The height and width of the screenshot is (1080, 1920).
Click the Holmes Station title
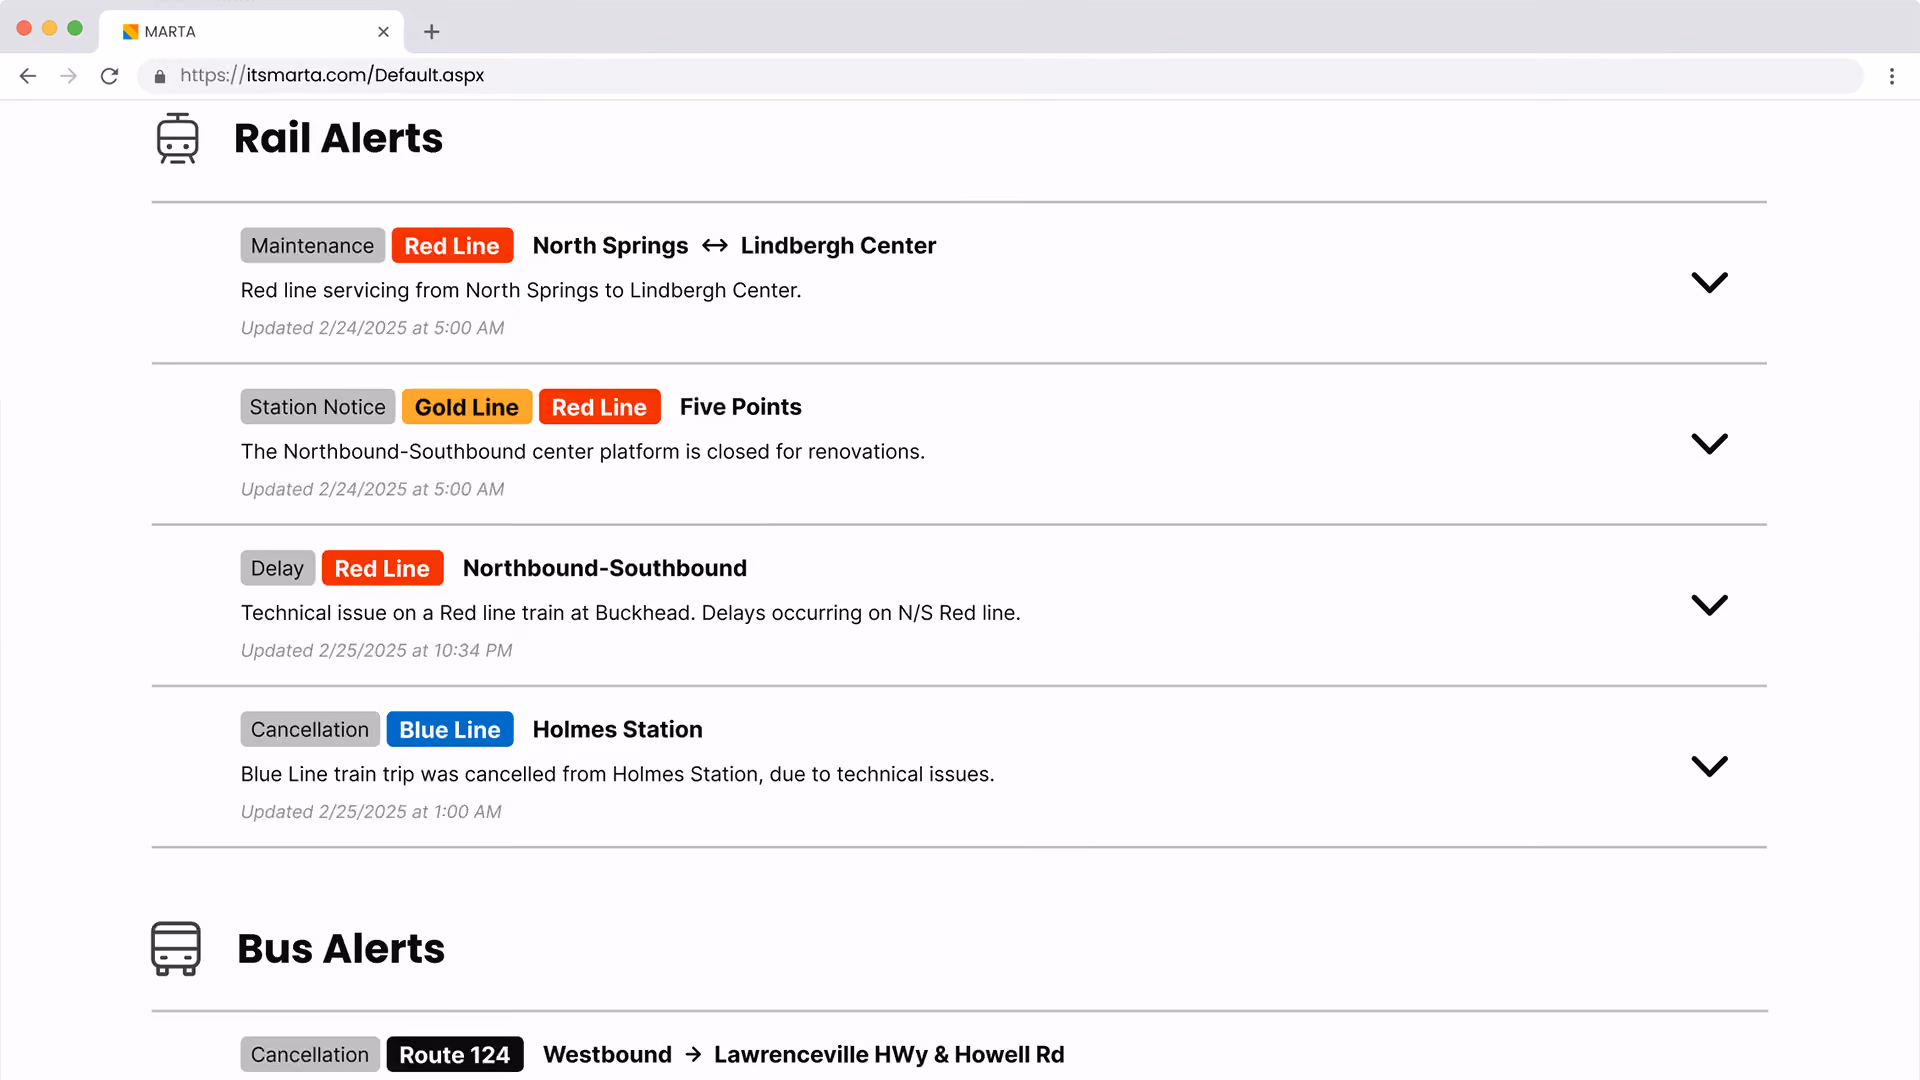(x=617, y=729)
